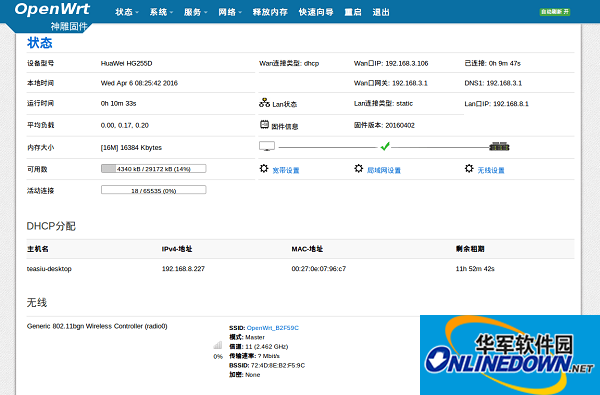
Task: Click 重启 to reboot the router
Action: pos(353,12)
